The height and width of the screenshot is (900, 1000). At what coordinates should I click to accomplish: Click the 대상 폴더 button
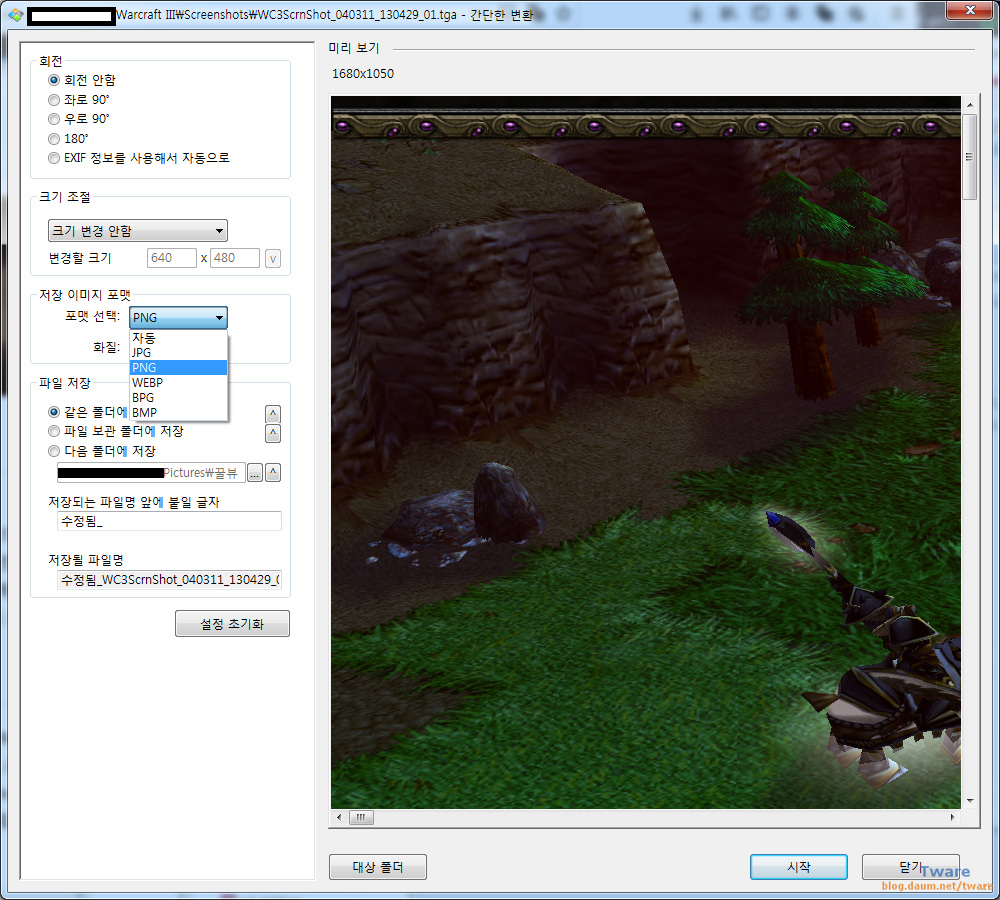(x=378, y=867)
